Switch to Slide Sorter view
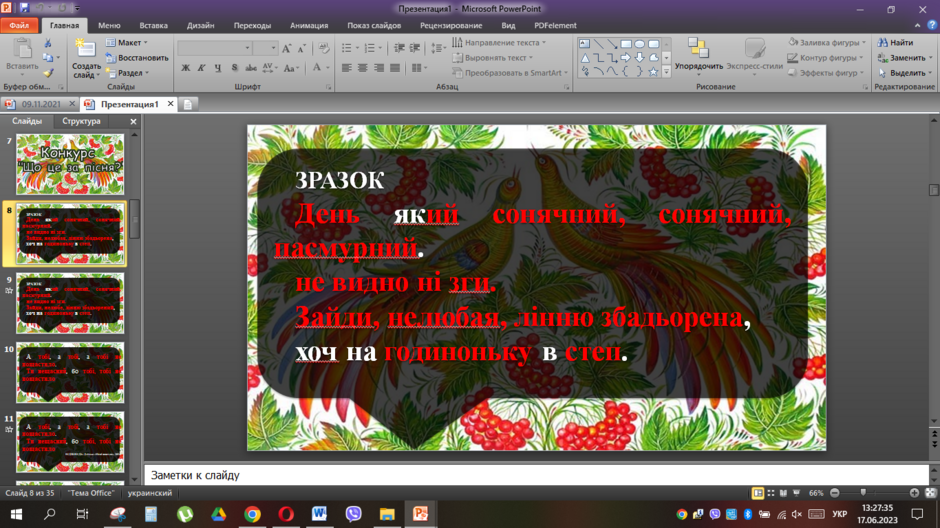The image size is (940, 528). tap(771, 493)
